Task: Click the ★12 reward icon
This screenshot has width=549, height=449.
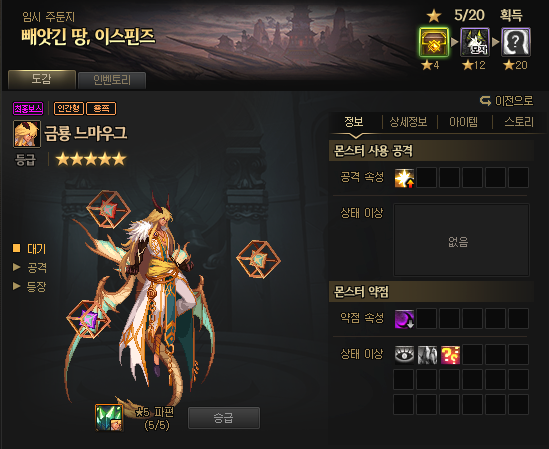Action: click(474, 42)
